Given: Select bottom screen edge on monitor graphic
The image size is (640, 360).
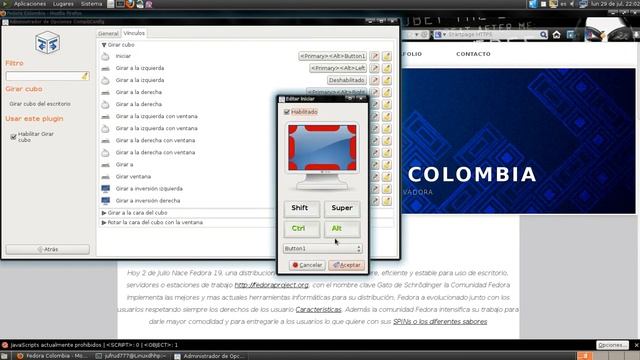Looking at the screenshot, I should [x=322, y=167].
